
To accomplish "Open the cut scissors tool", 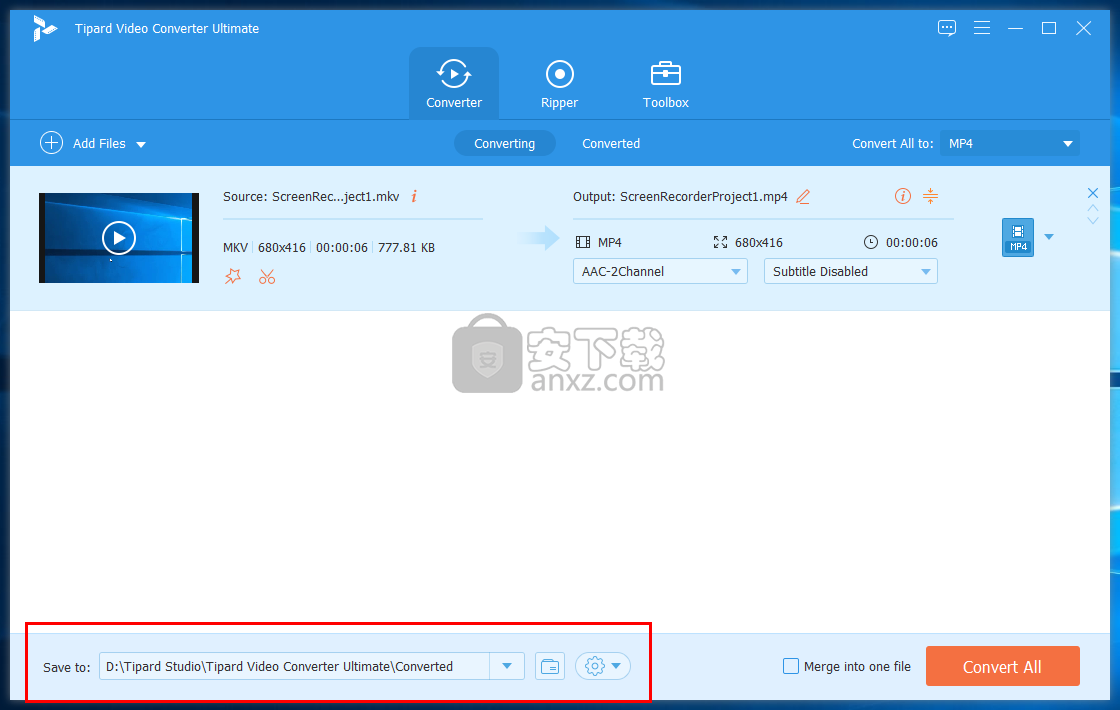I will click(x=266, y=276).
